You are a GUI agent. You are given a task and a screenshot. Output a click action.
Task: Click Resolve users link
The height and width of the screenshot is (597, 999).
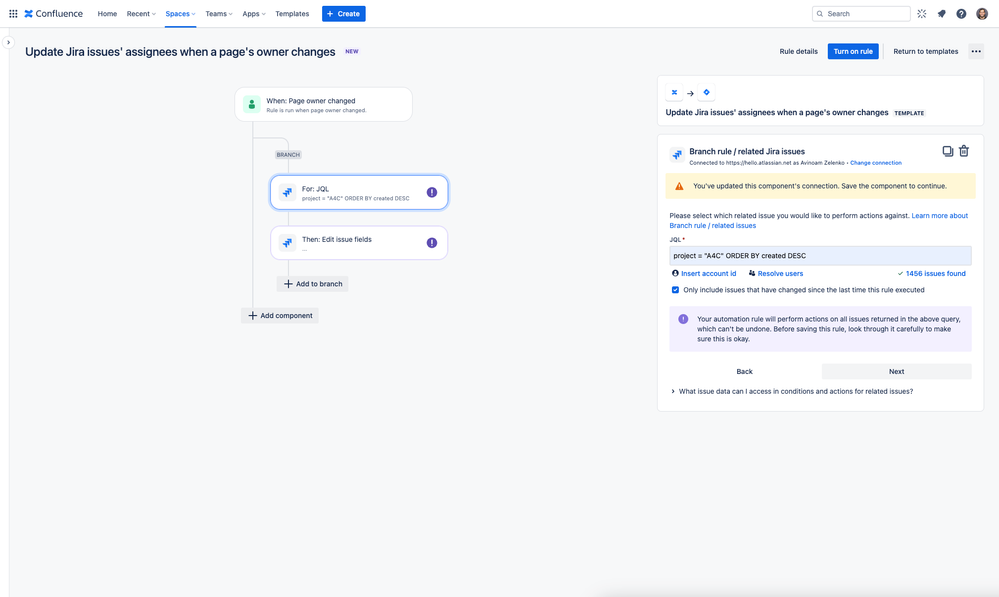[775, 273]
